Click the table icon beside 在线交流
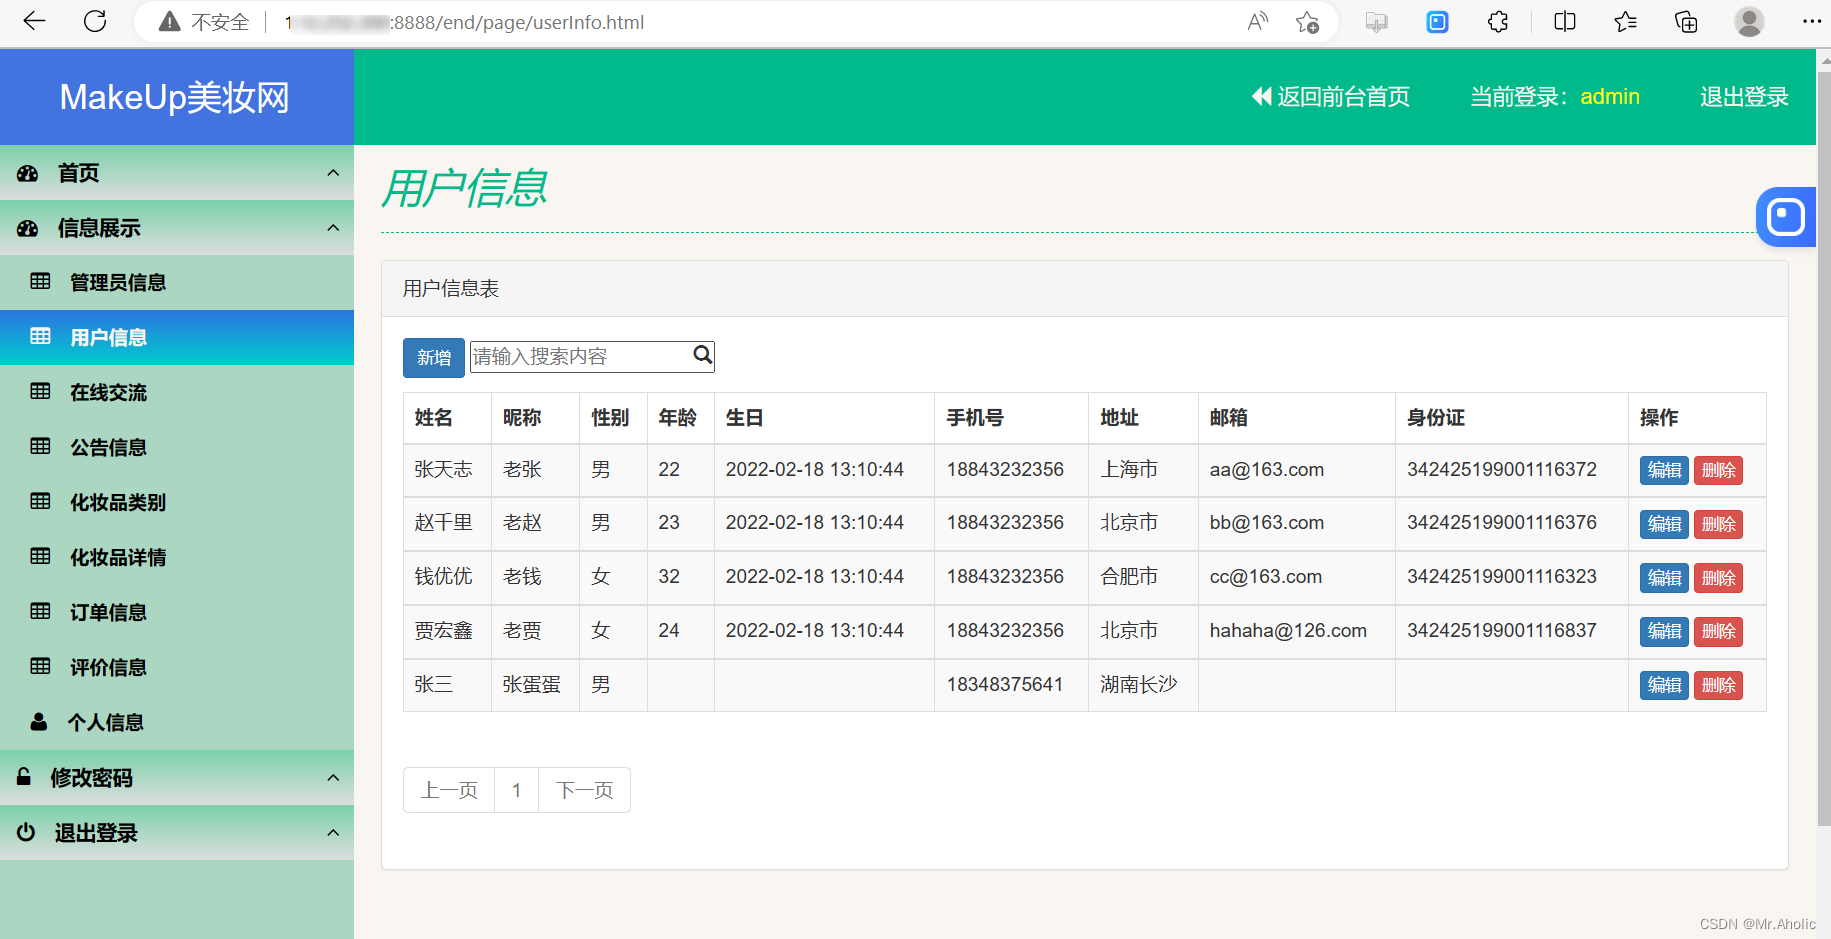Image resolution: width=1831 pixels, height=939 pixels. click(40, 391)
